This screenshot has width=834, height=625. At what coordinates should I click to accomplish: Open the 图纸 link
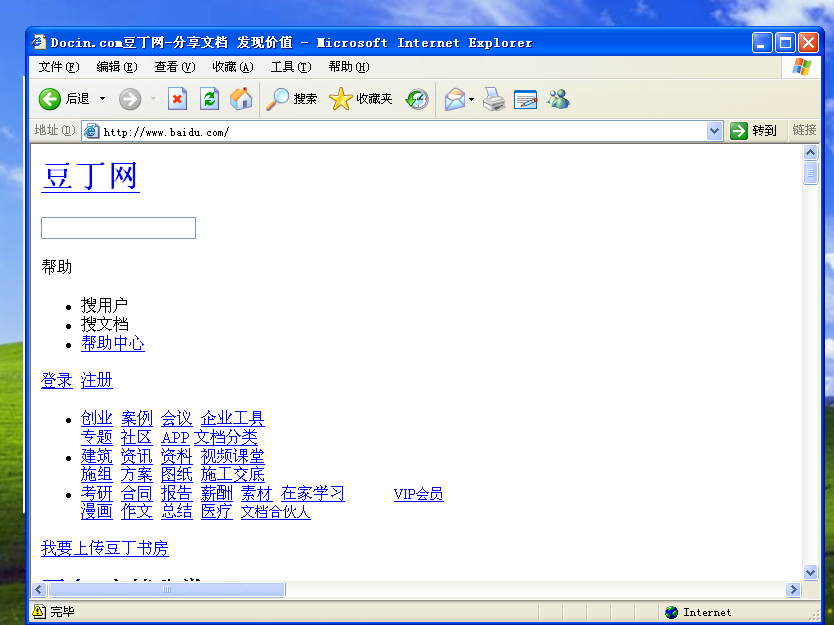point(177,474)
